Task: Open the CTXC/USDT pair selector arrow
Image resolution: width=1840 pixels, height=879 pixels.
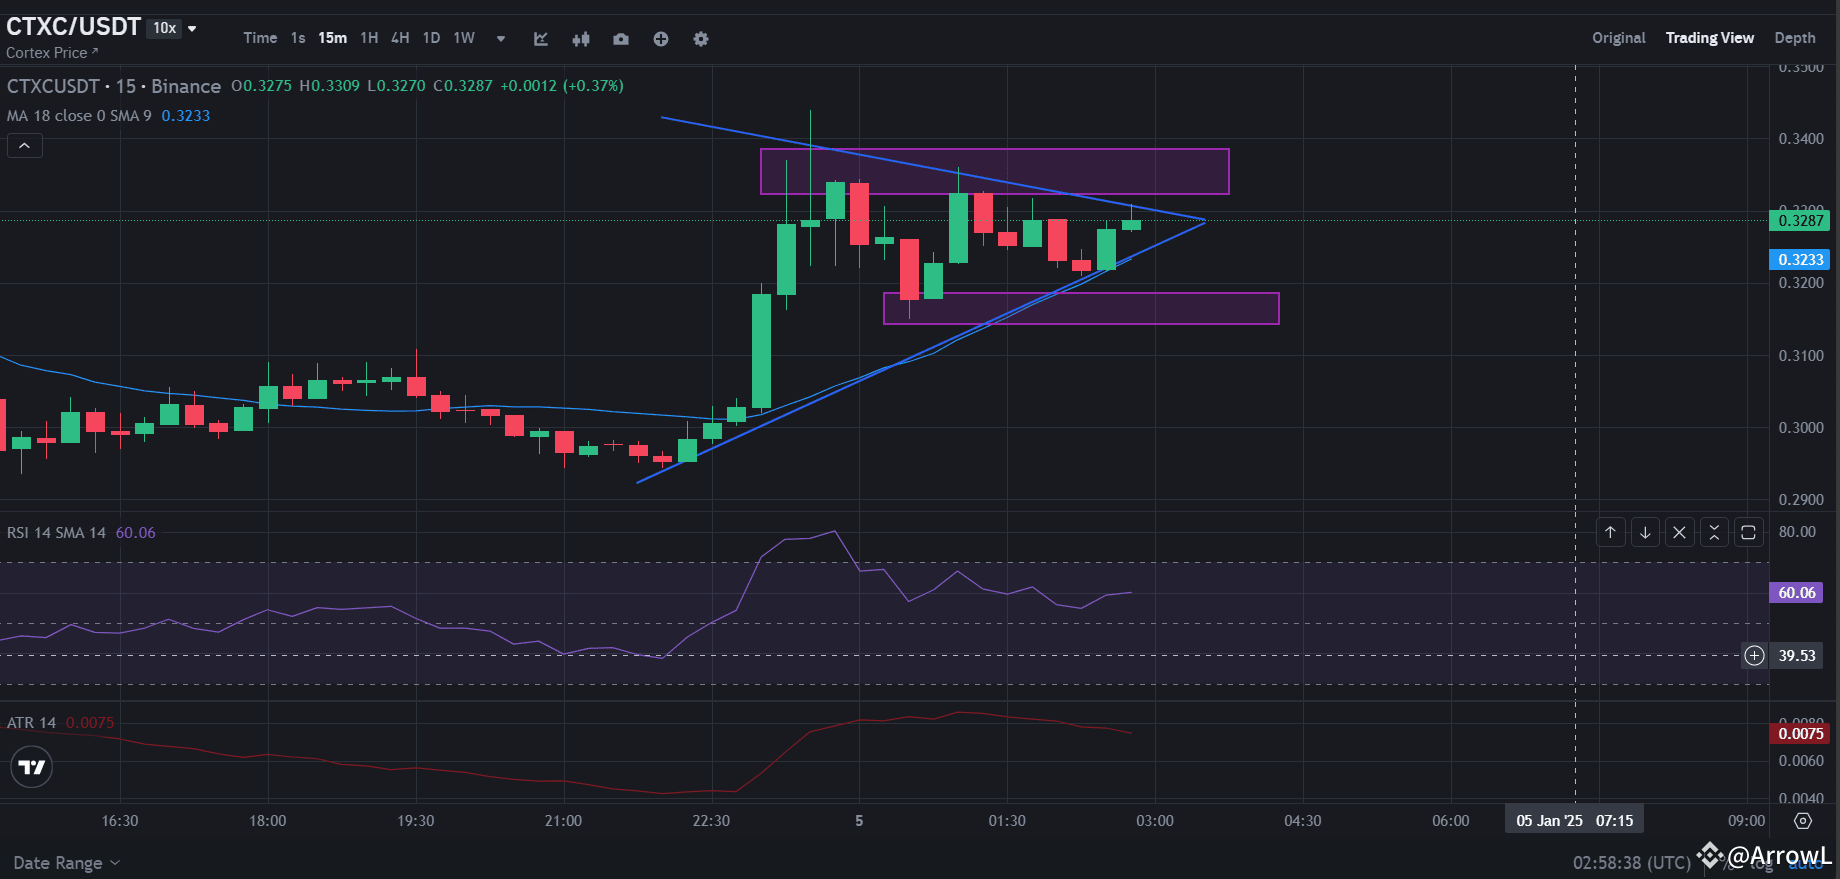Action: 192,28
